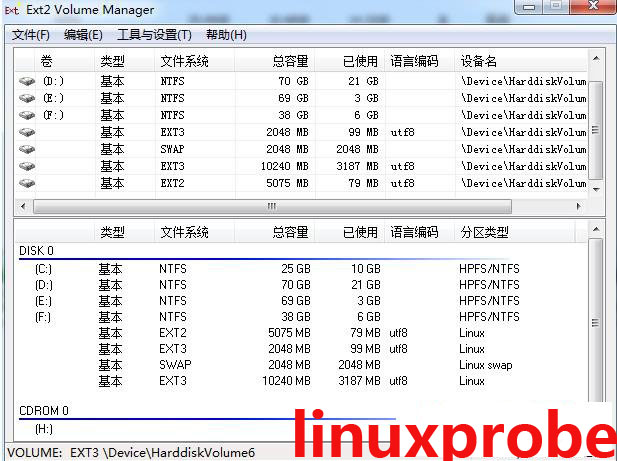This screenshot has width=617, height=461.
Task: Click upper list scroll-down arrow
Action: pos(596,190)
